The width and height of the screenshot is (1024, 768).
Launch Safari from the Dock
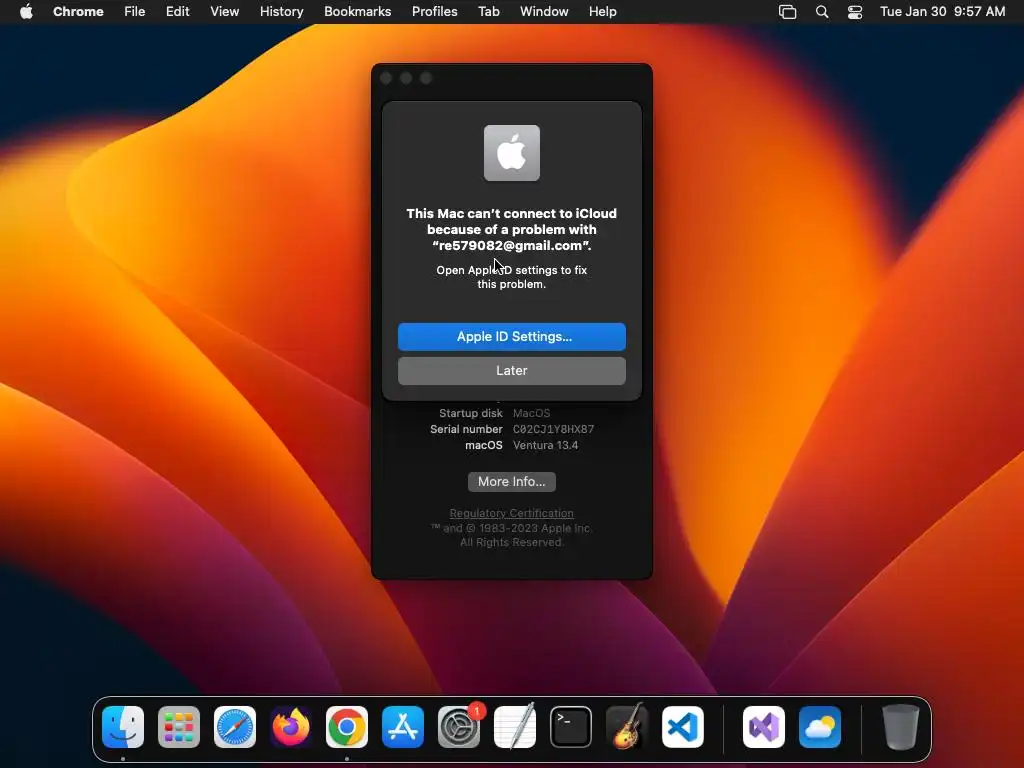pos(235,727)
